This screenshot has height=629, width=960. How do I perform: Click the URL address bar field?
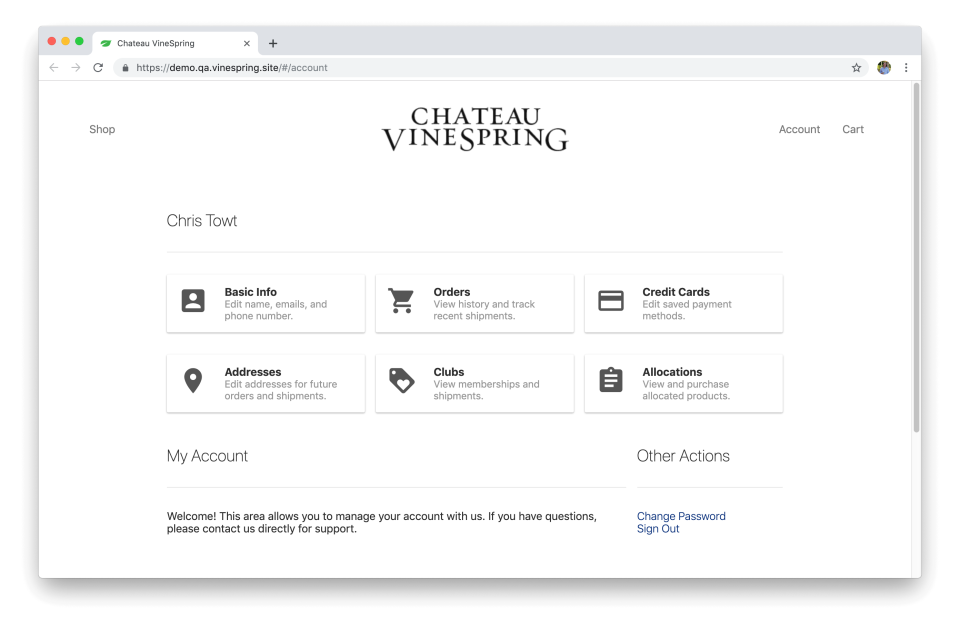(x=490, y=68)
